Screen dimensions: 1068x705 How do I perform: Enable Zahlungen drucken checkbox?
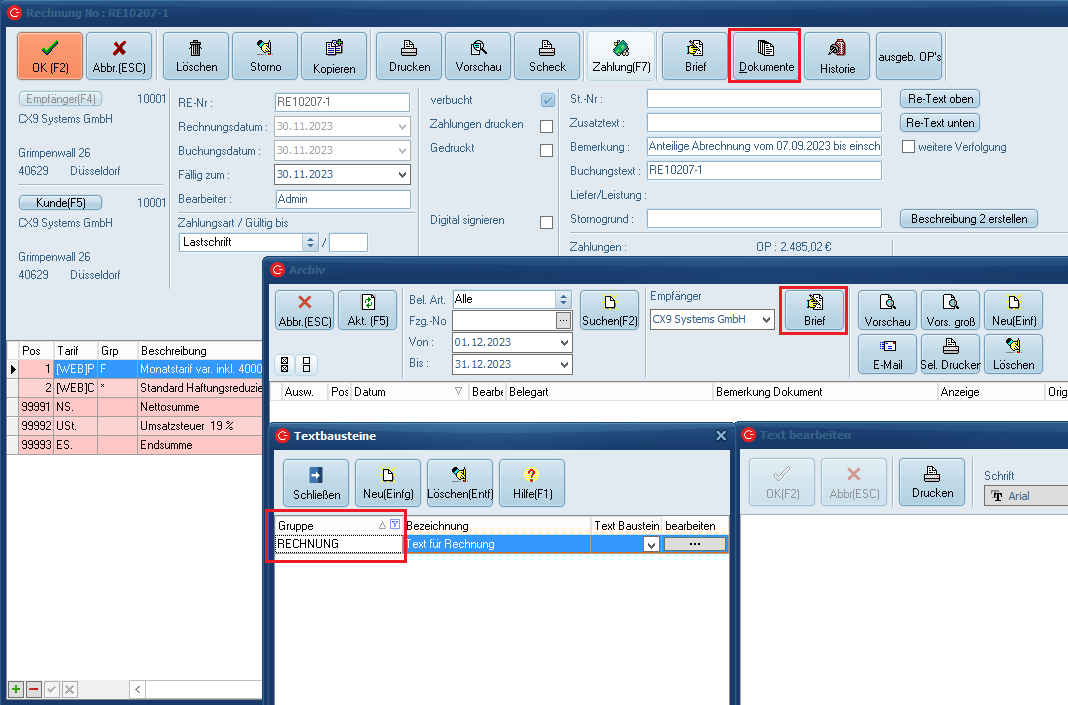(547, 126)
